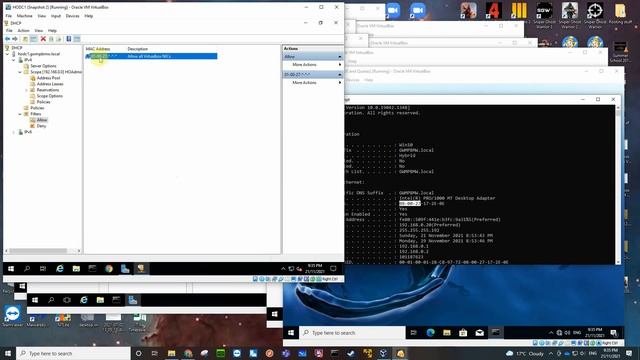Open Devices menu in VirtualBox HODC1 window

tap(73, 16)
